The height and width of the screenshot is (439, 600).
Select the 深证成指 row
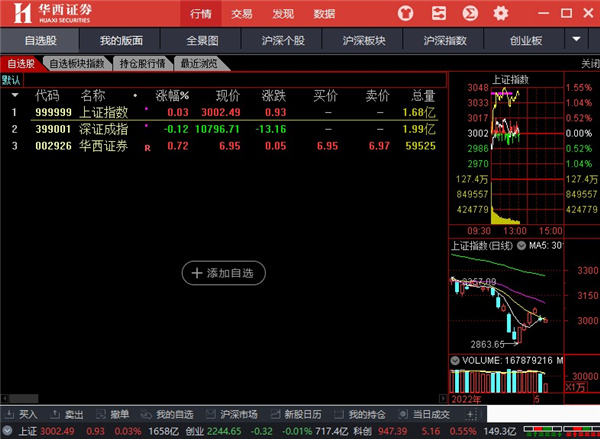(223, 129)
